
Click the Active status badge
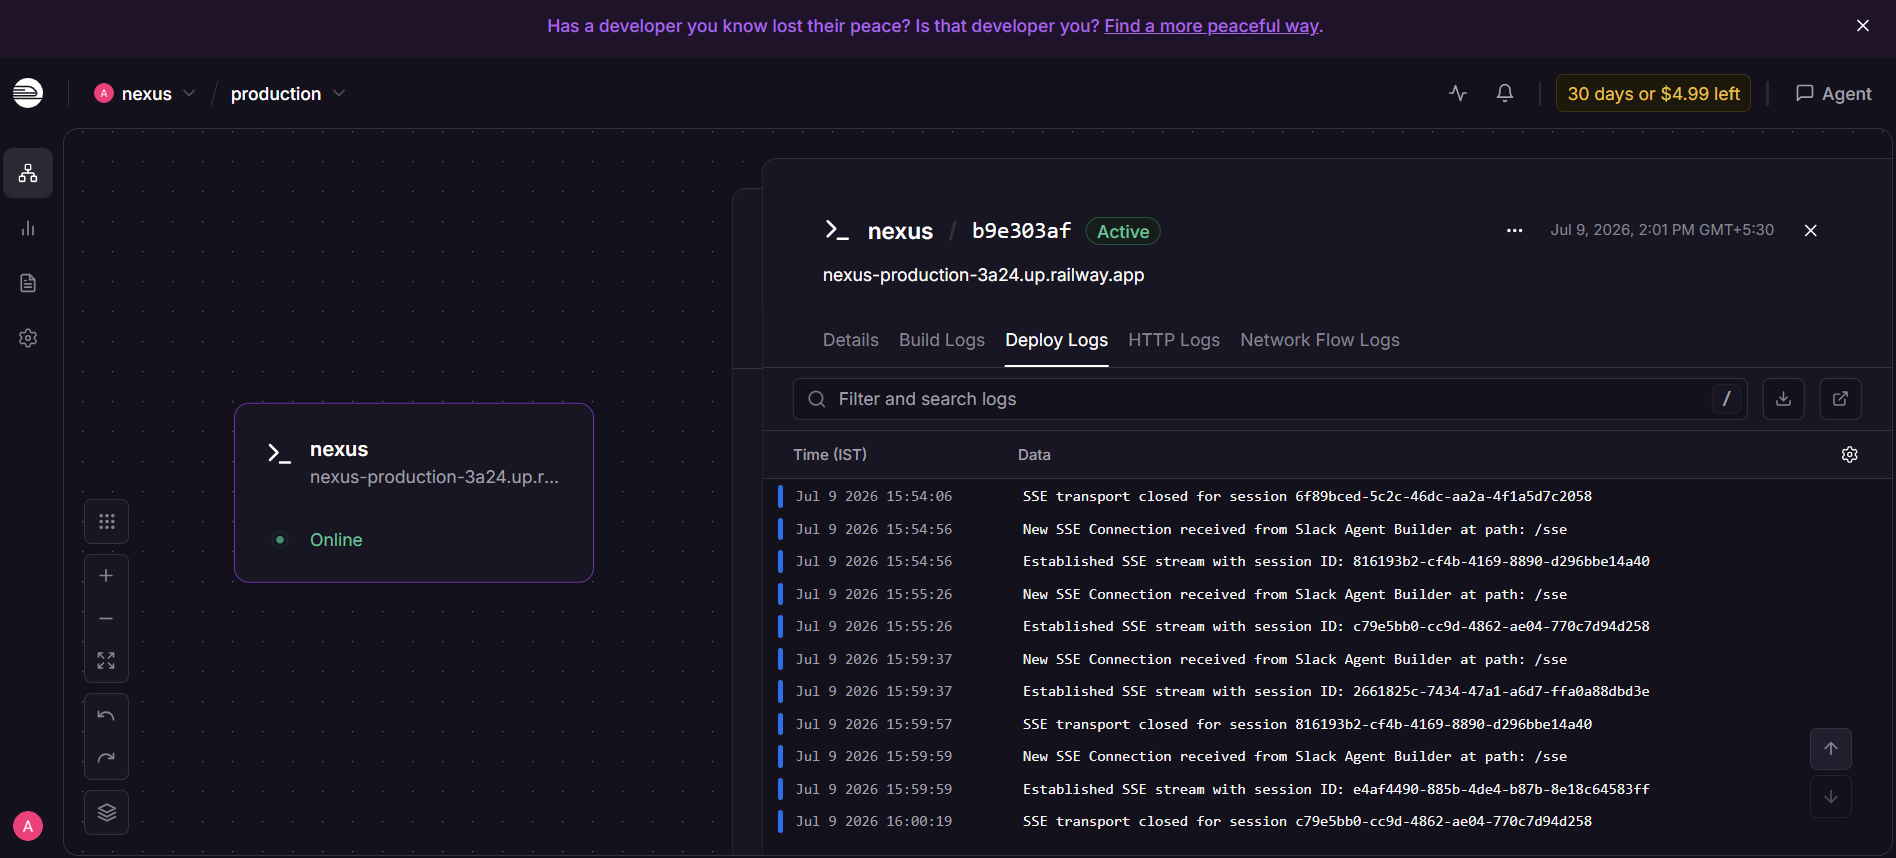click(x=1123, y=232)
